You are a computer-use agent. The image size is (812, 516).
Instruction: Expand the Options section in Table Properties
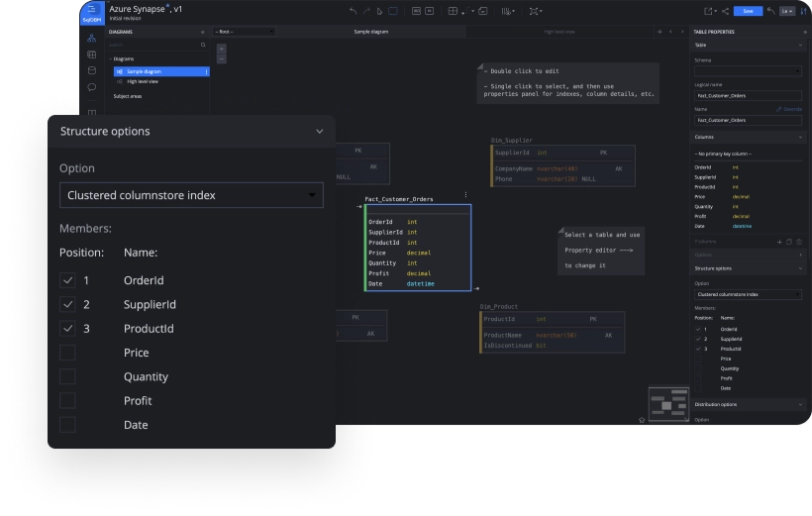pyautogui.click(x=801, y=255)
